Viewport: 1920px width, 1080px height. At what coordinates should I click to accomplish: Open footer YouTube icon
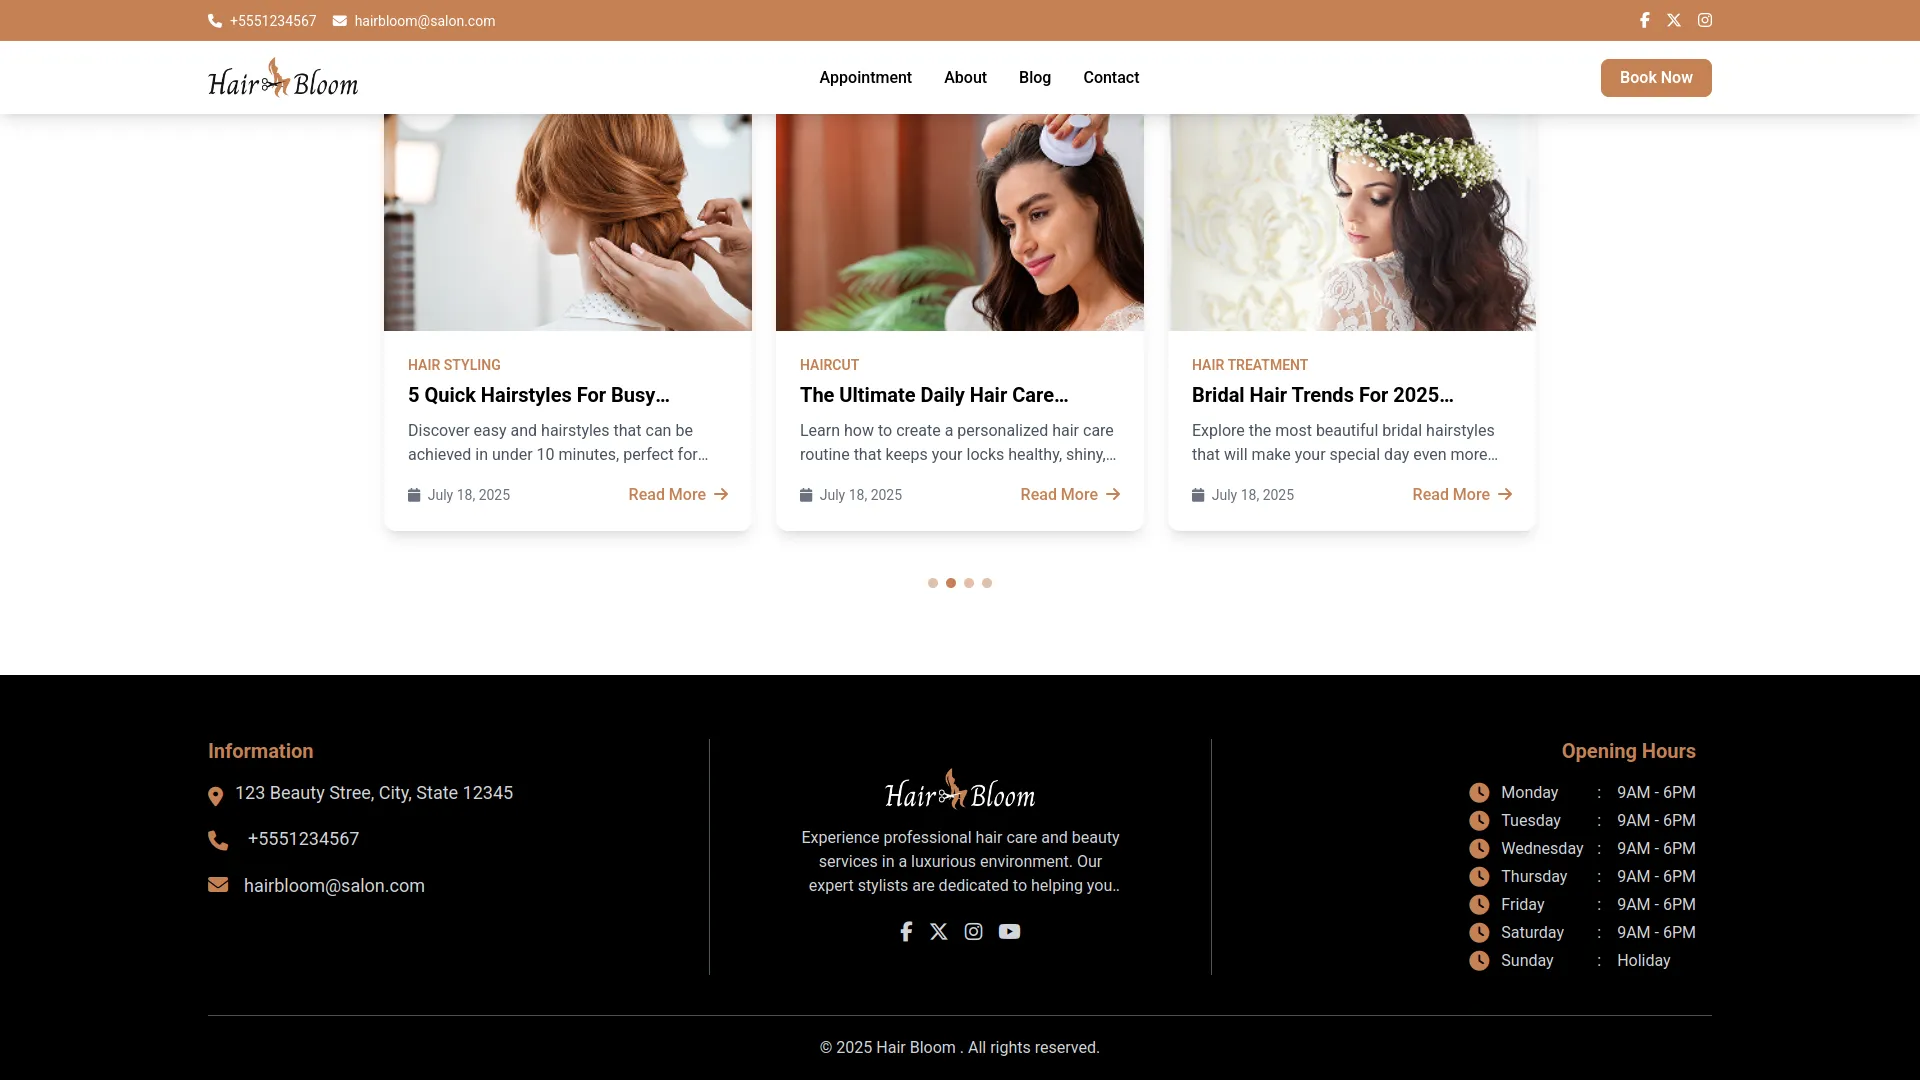point(1009,931)
